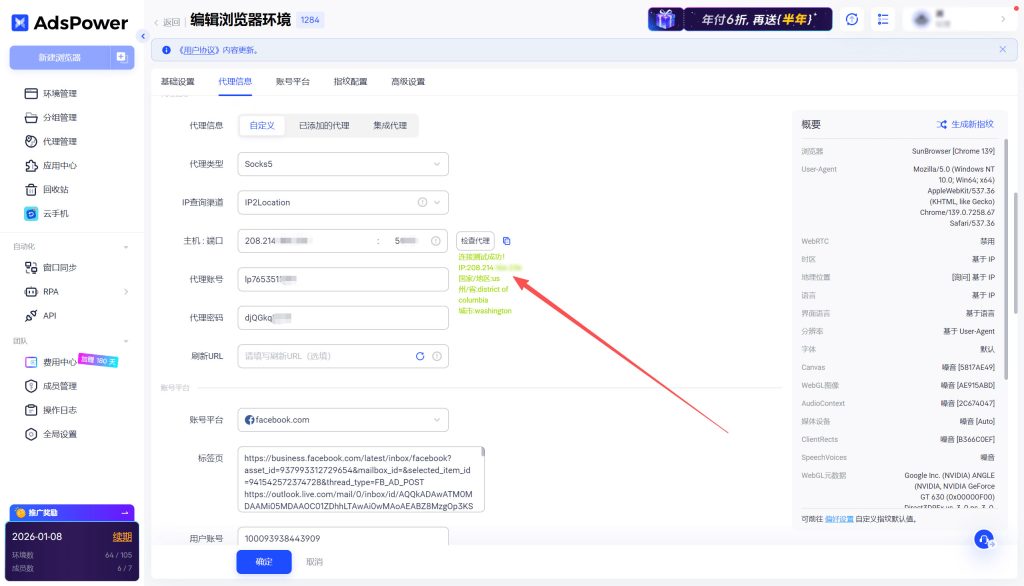Click info icon in IP查询渠道 field
This screenshot has width=1024, height=586.
[x=422, y=202]
